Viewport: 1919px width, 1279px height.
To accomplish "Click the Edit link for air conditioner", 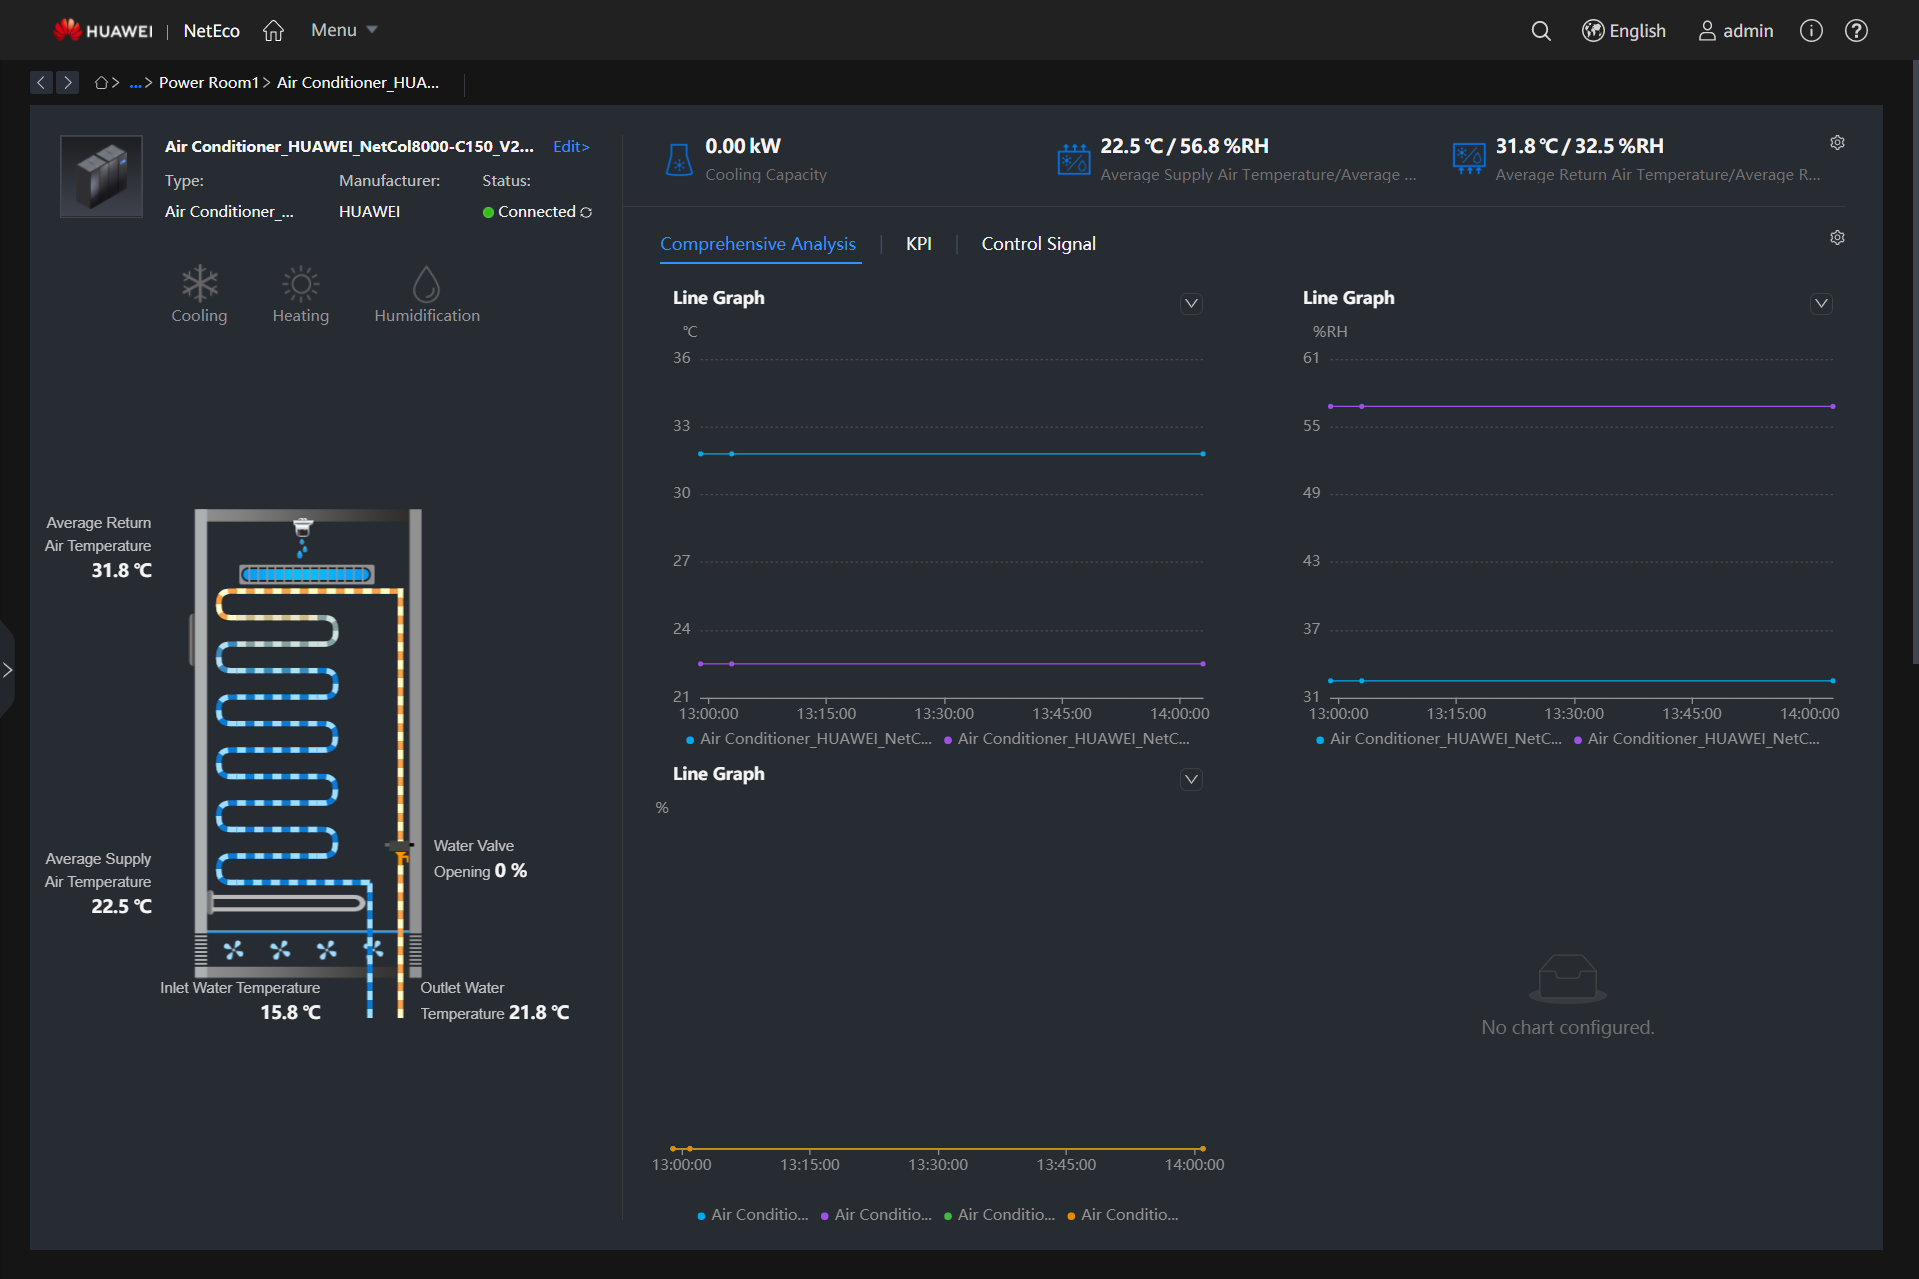I will point(571,147).
